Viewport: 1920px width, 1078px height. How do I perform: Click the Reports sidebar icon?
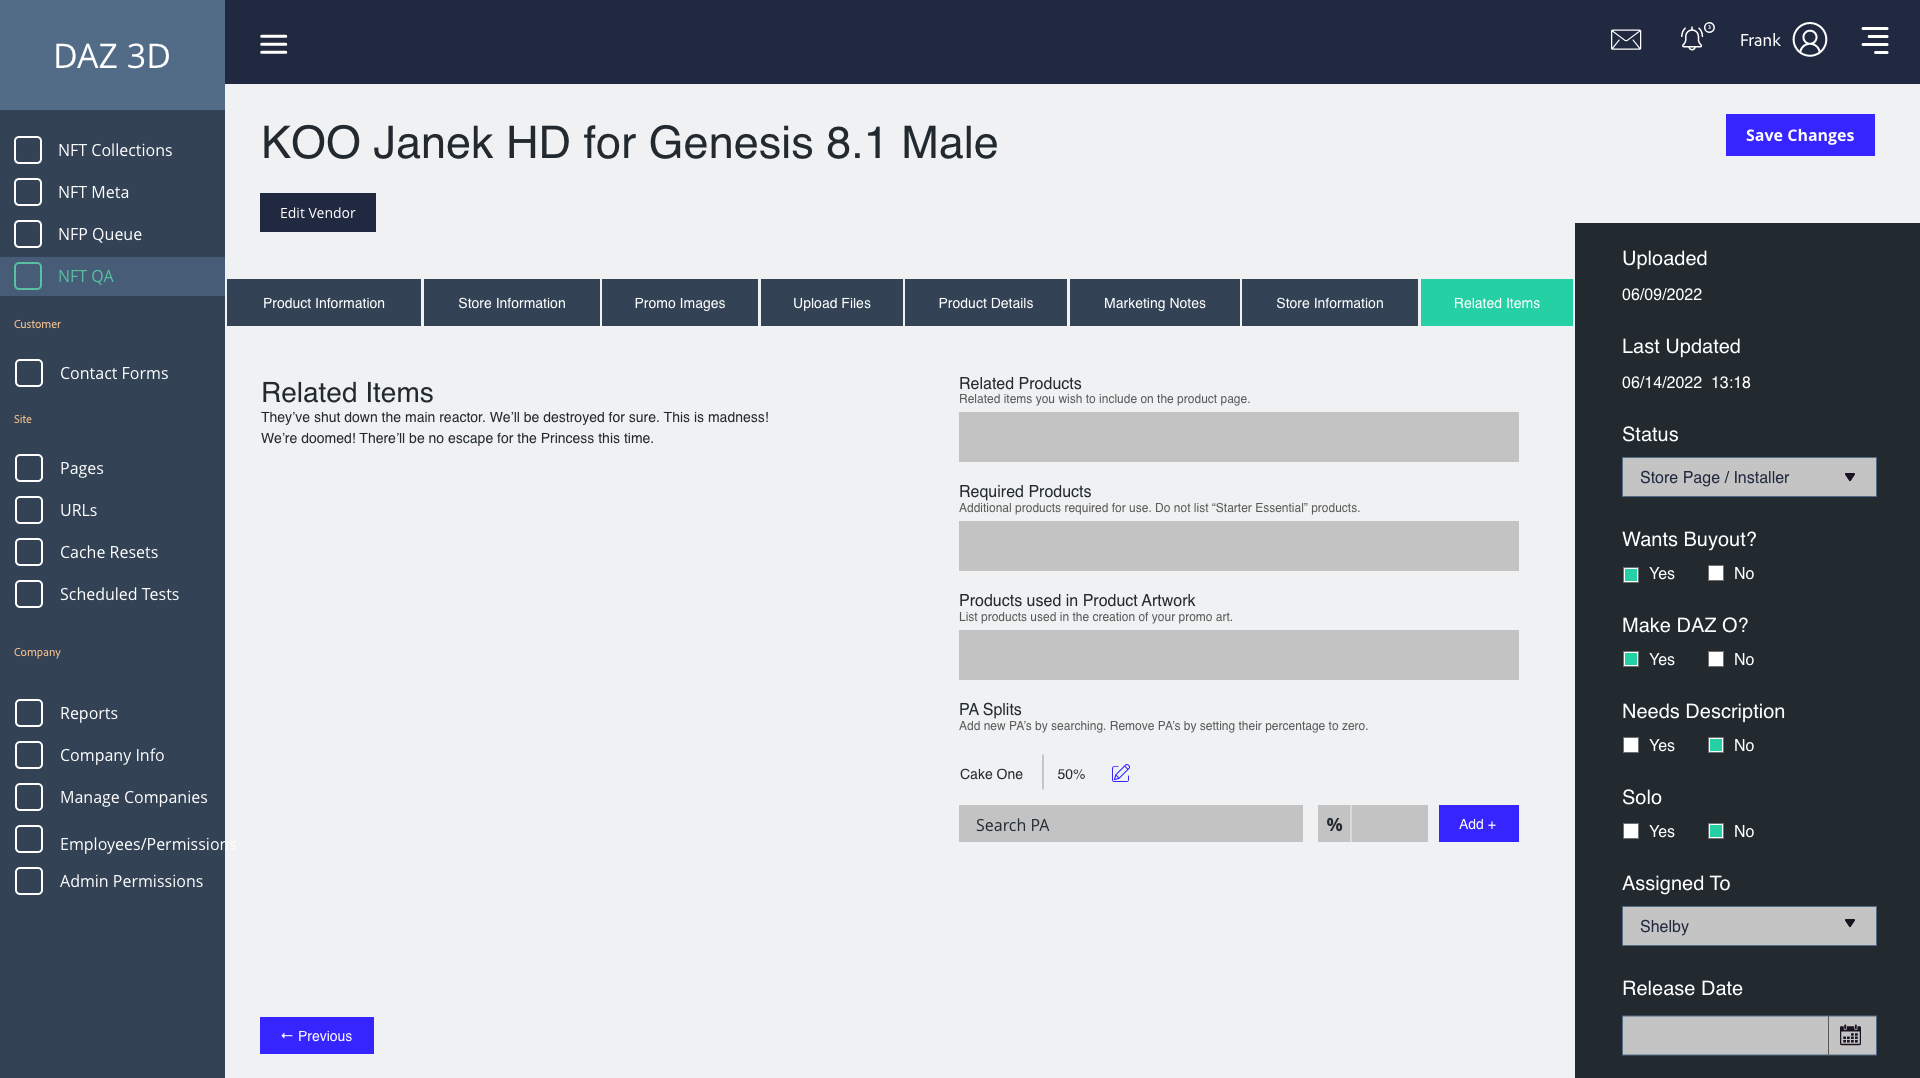(29, 713)
